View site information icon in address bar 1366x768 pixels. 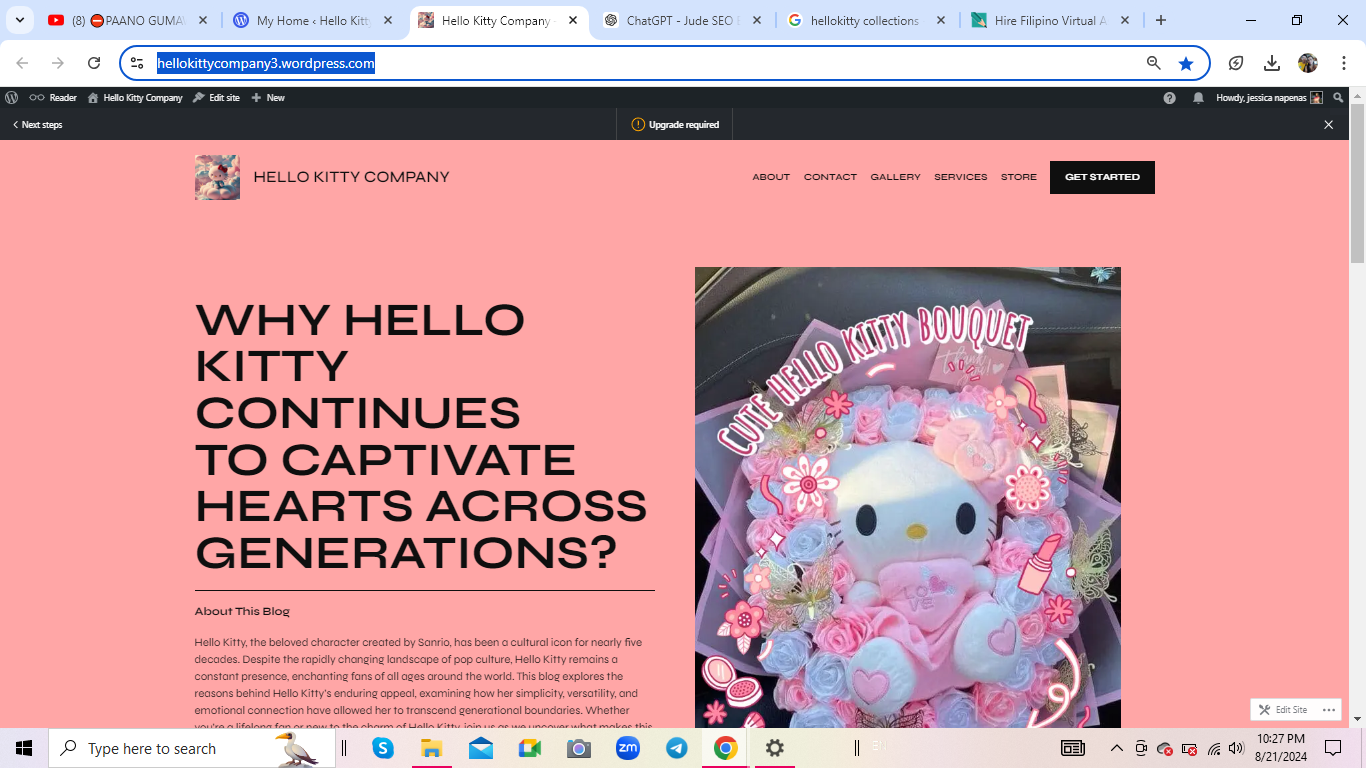[138, 63]
